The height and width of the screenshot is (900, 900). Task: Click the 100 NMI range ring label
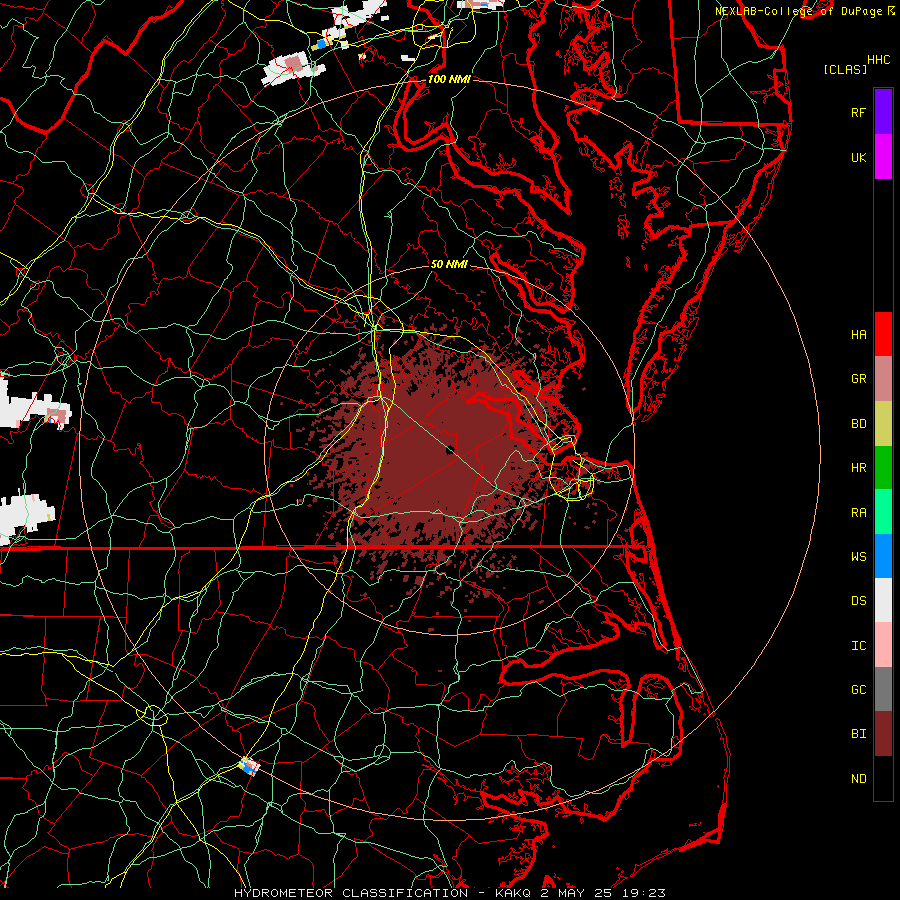(x=449, y=79)
